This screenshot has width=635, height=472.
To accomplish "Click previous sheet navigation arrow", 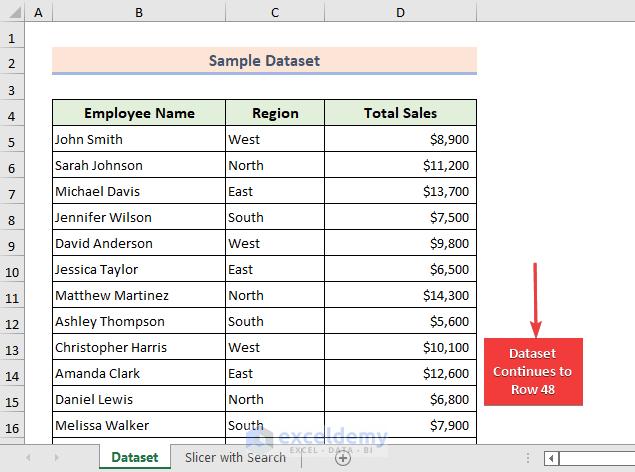I will point(28,457).
